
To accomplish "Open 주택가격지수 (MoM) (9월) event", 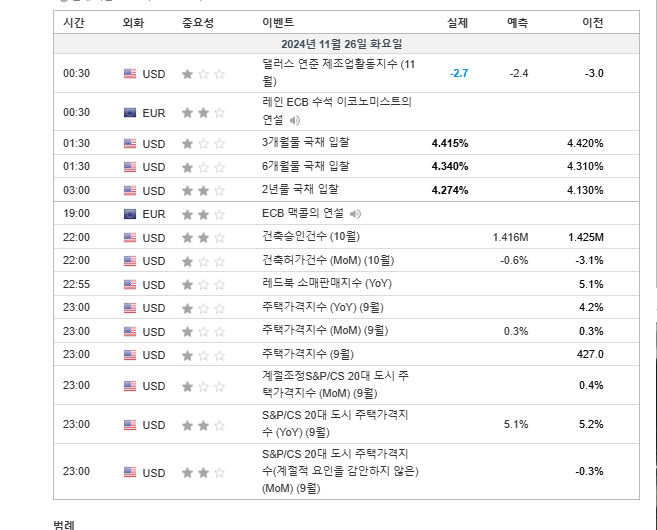I will (x=325, y=331).
